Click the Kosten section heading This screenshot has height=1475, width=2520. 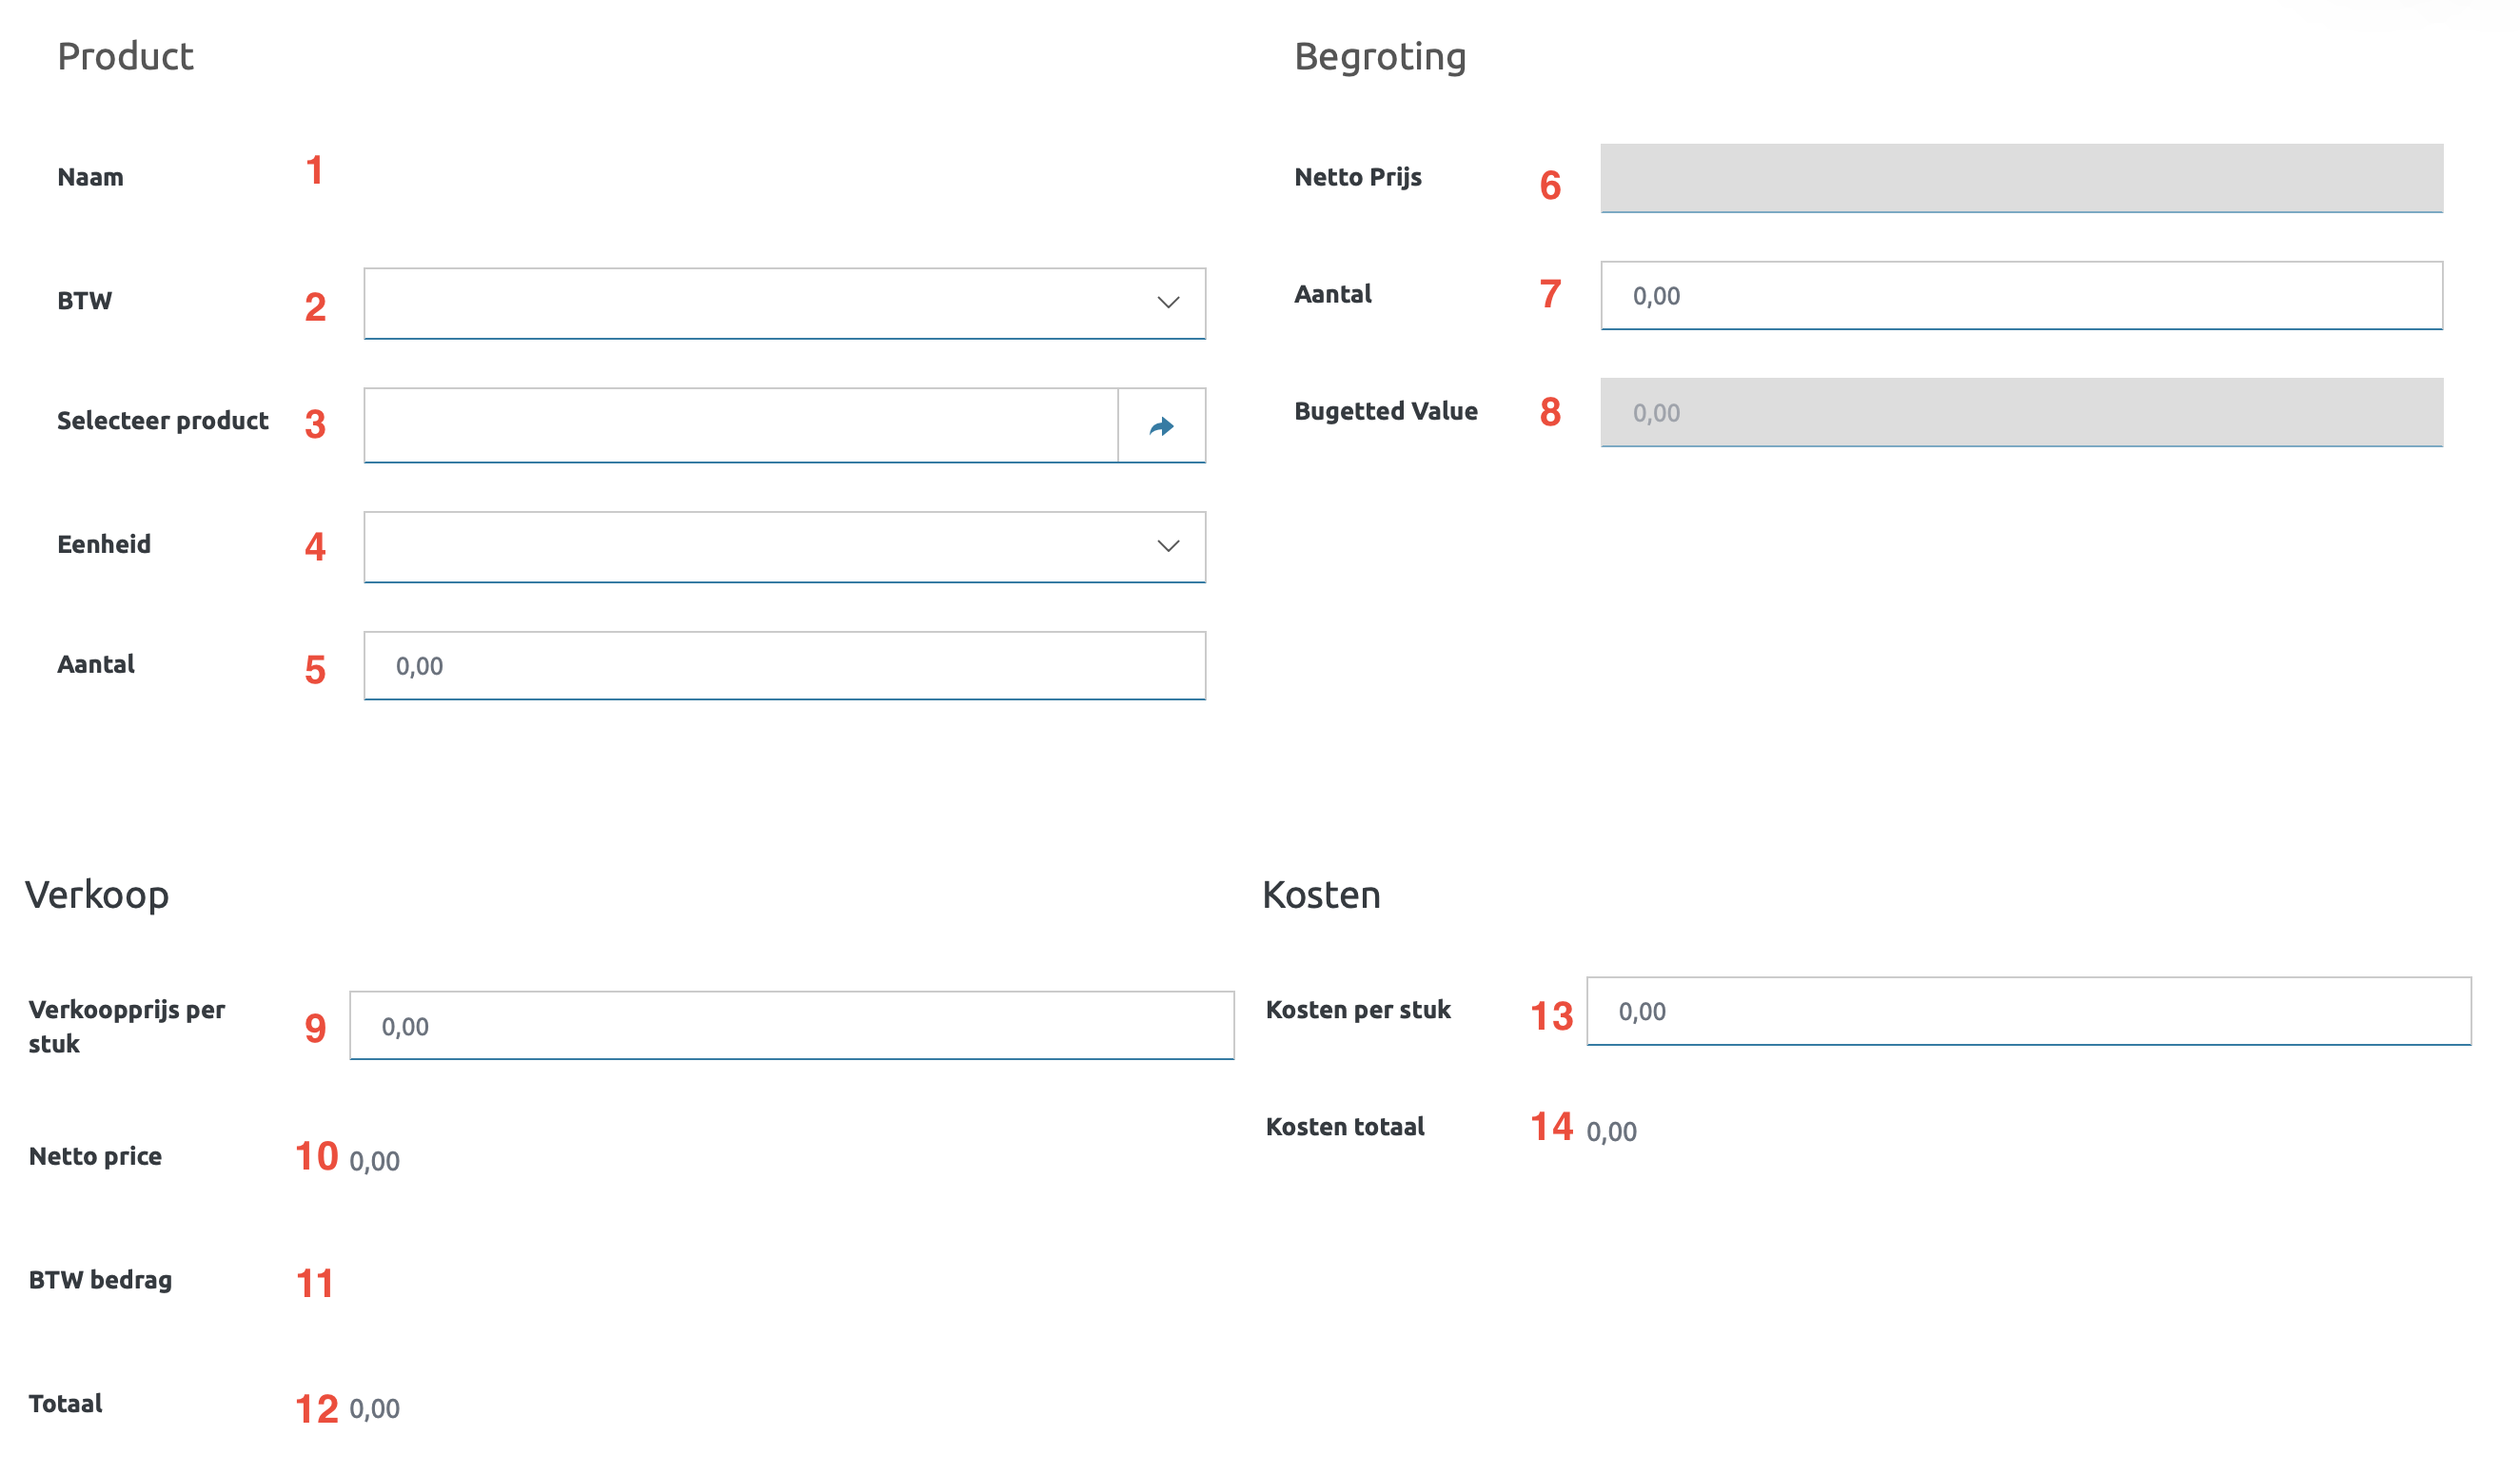[1321, 895]
